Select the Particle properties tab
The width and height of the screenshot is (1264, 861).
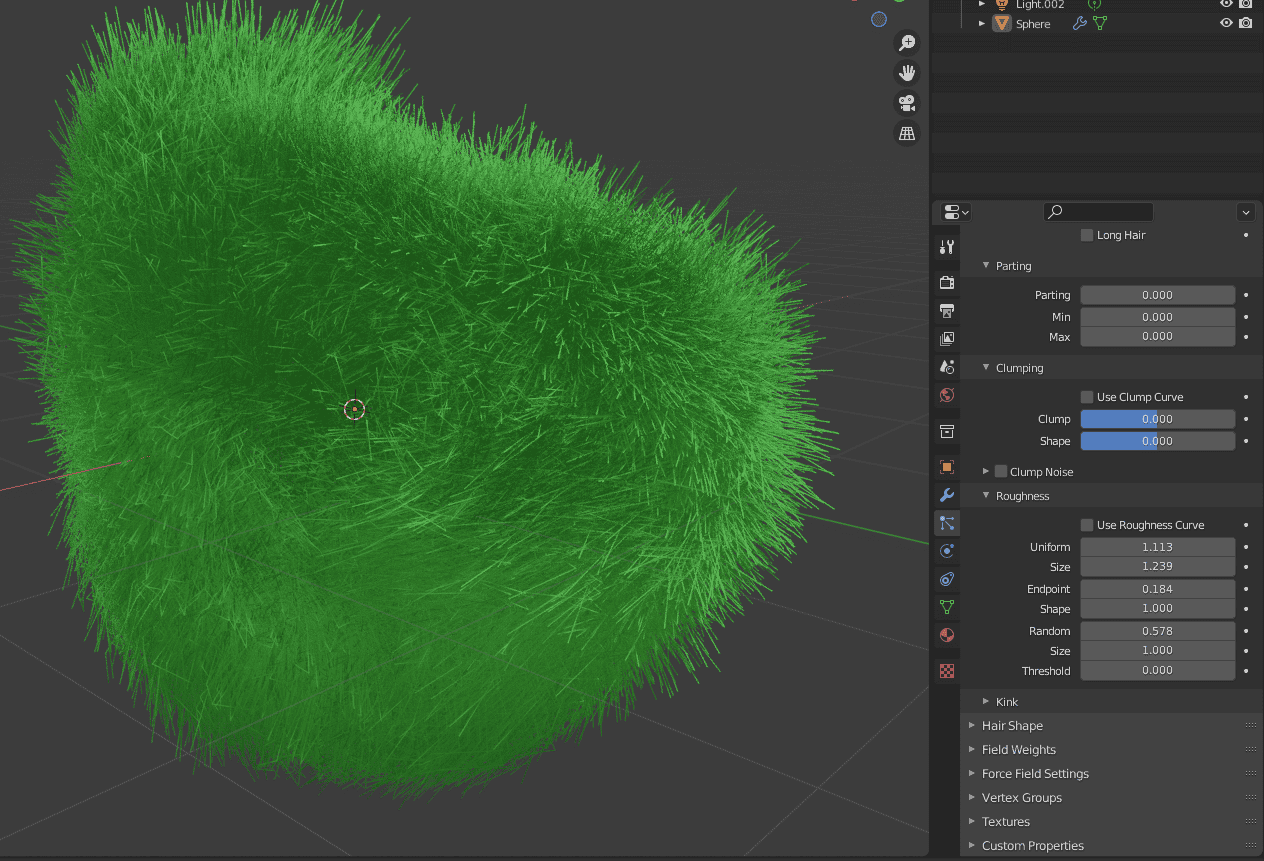[x=946, y=523]
